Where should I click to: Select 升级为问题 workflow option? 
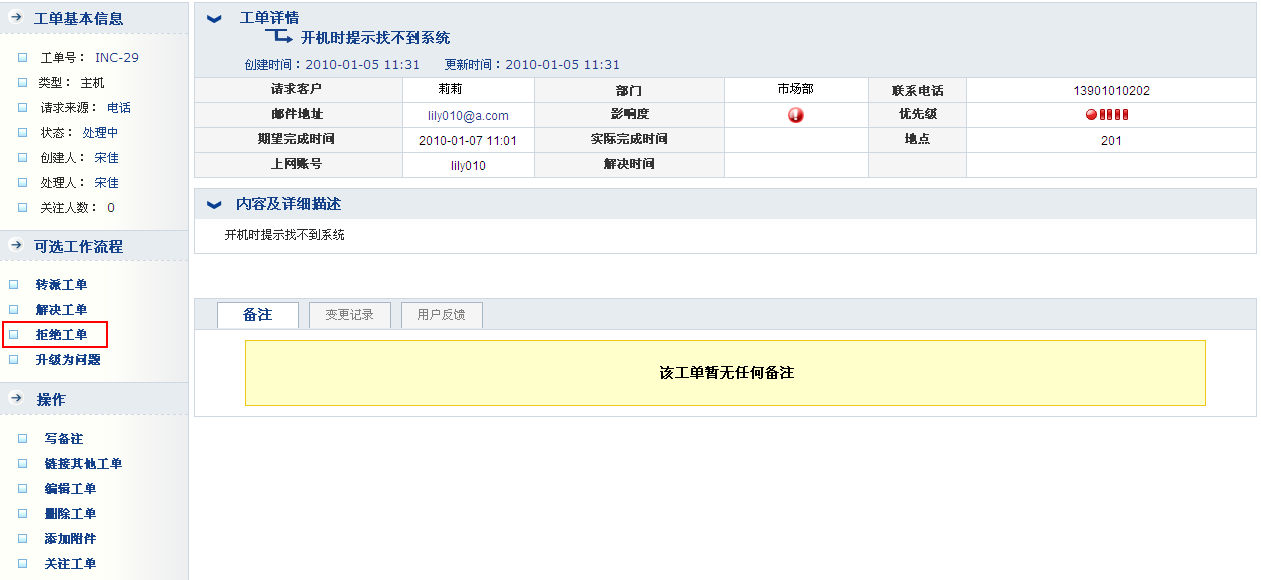(68, 360)
